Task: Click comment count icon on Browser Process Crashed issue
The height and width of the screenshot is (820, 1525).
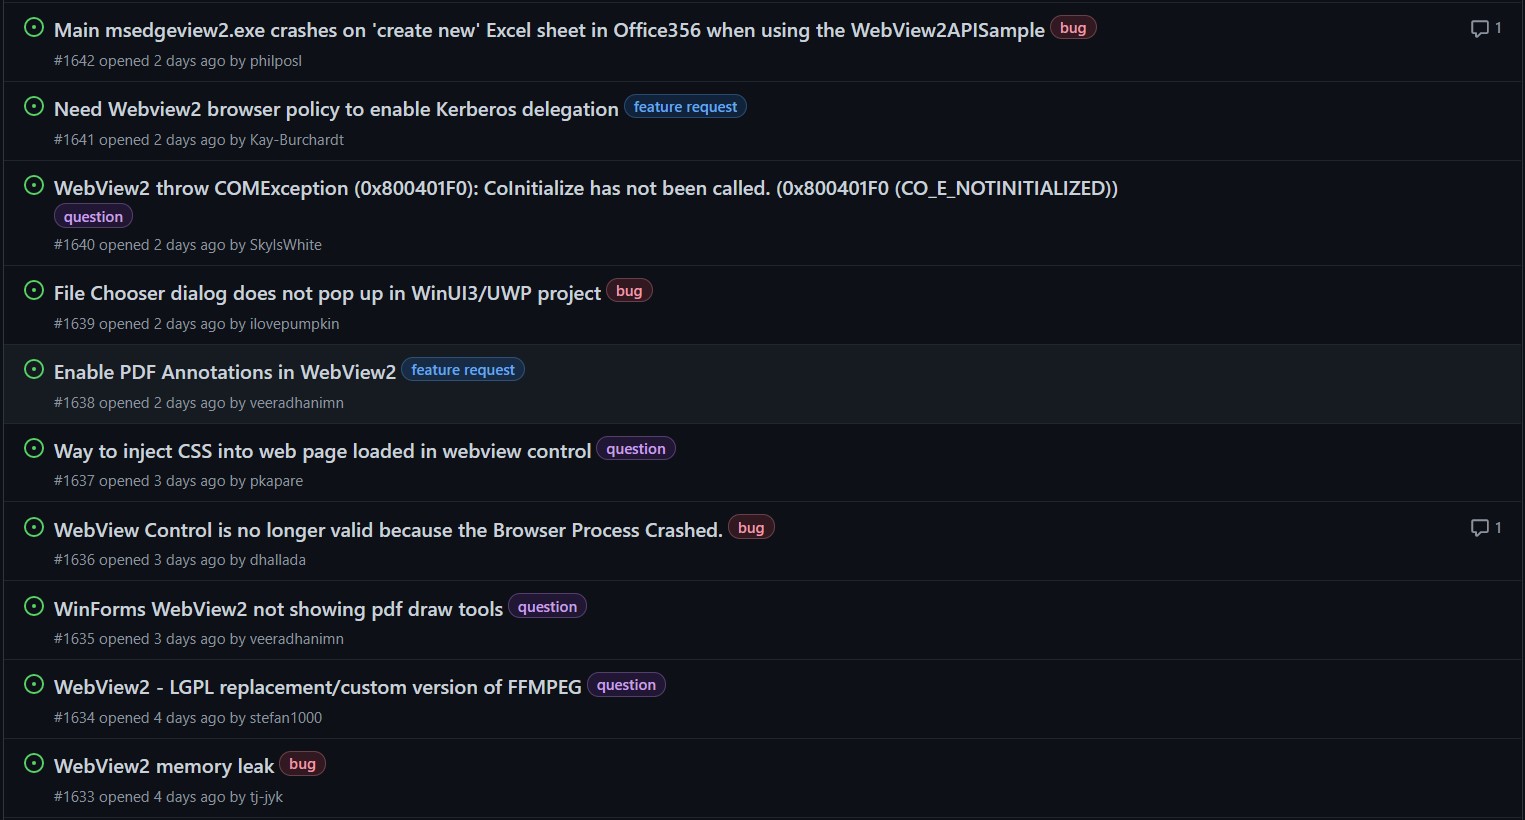Action: pyautogui.click(x=1479, y=528)
